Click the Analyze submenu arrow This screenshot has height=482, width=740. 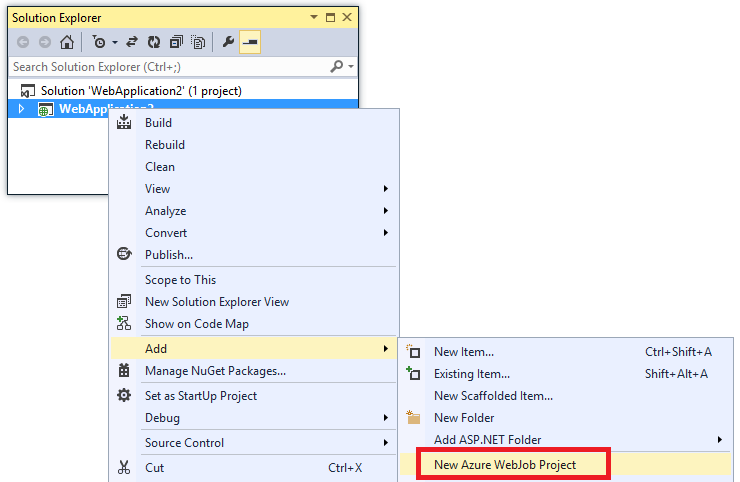click(x=386, y=211)
